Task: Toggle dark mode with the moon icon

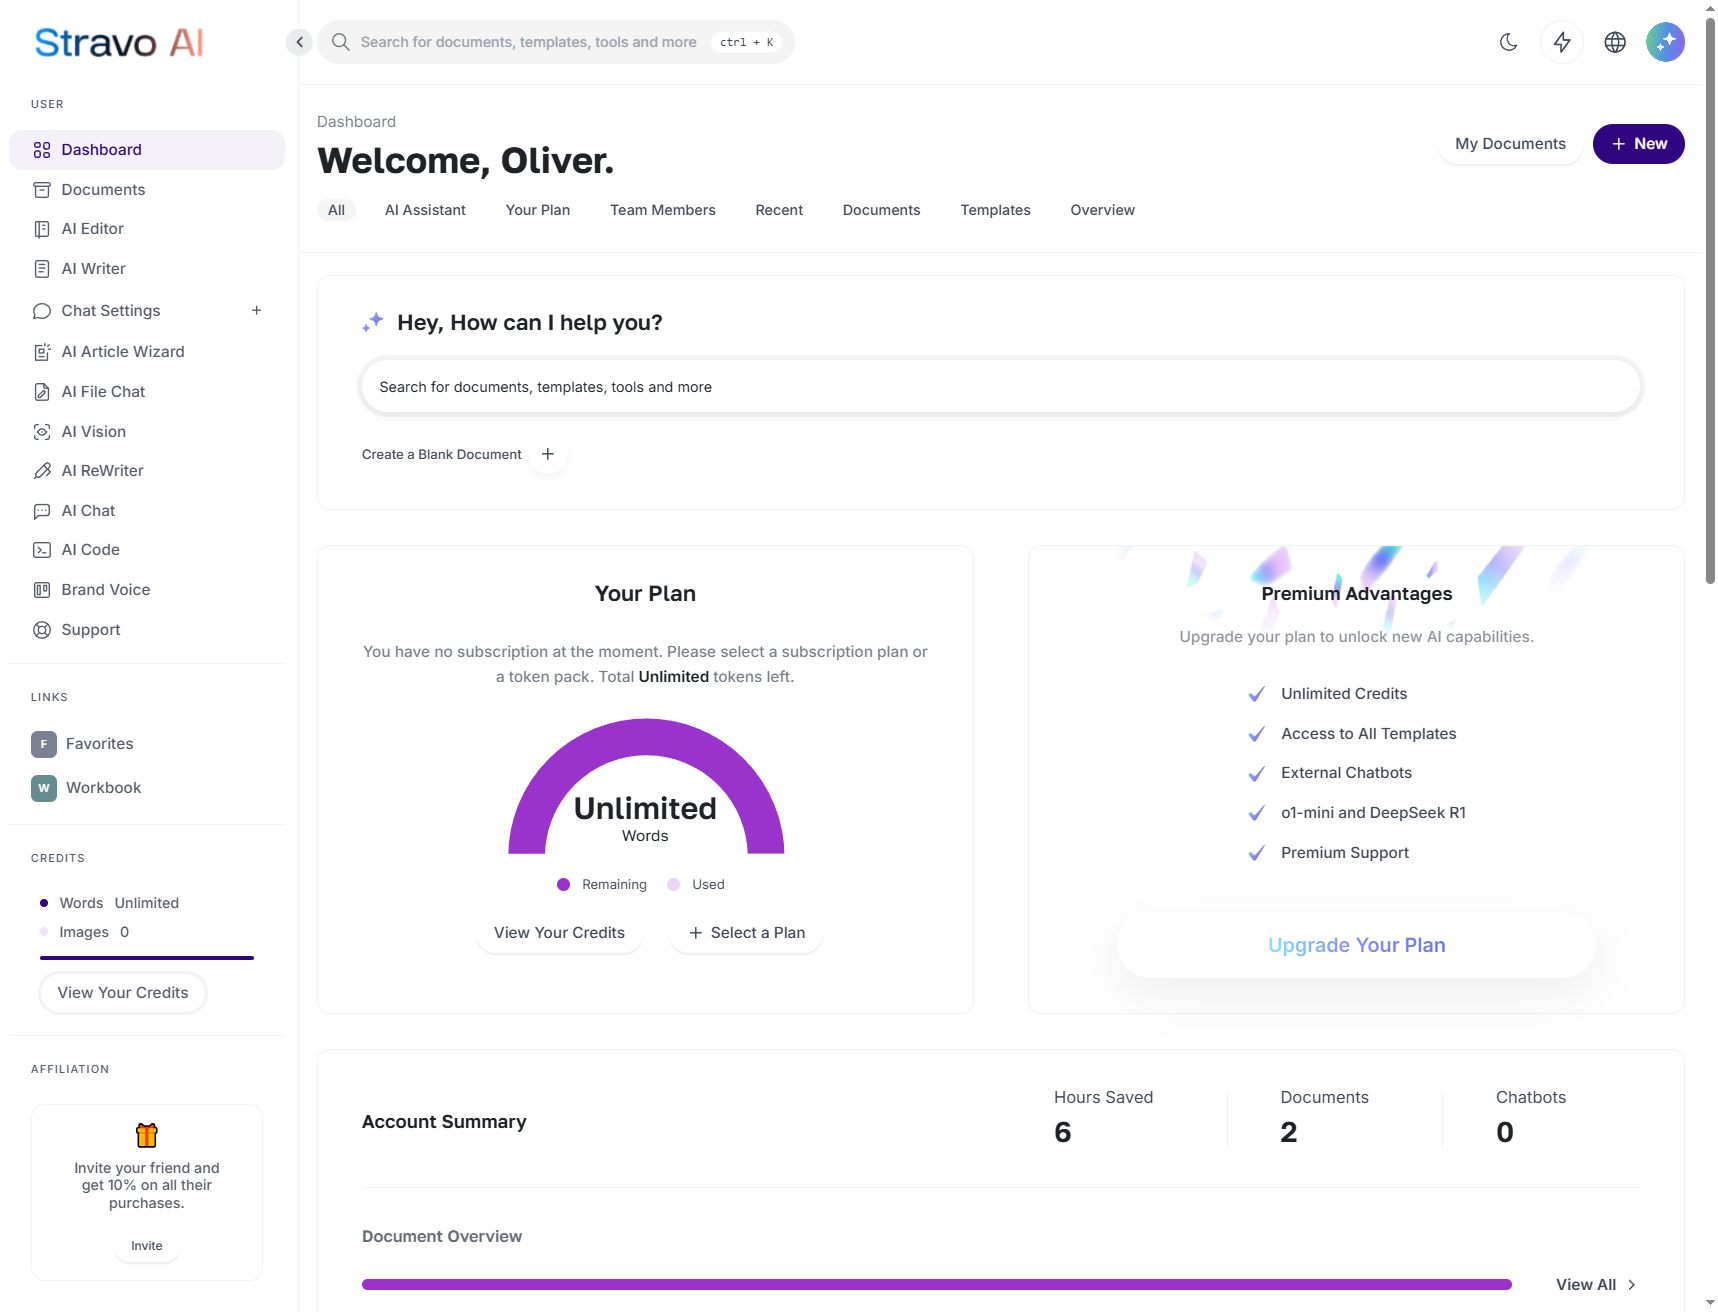Action: [1508, 42]
